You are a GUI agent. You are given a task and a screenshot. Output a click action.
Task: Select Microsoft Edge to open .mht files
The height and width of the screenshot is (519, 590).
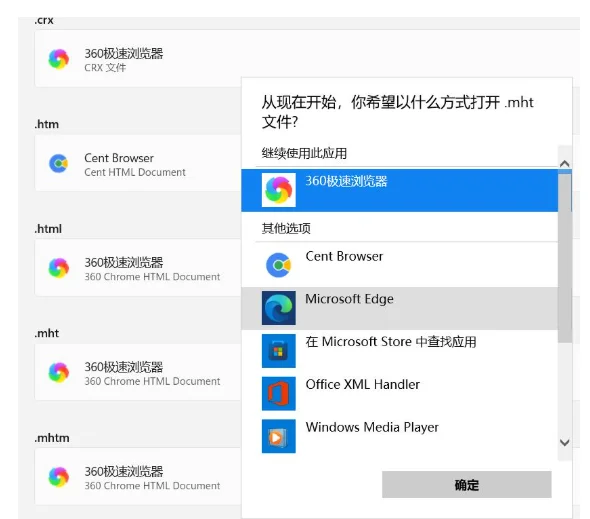click(x=400, y=308)
